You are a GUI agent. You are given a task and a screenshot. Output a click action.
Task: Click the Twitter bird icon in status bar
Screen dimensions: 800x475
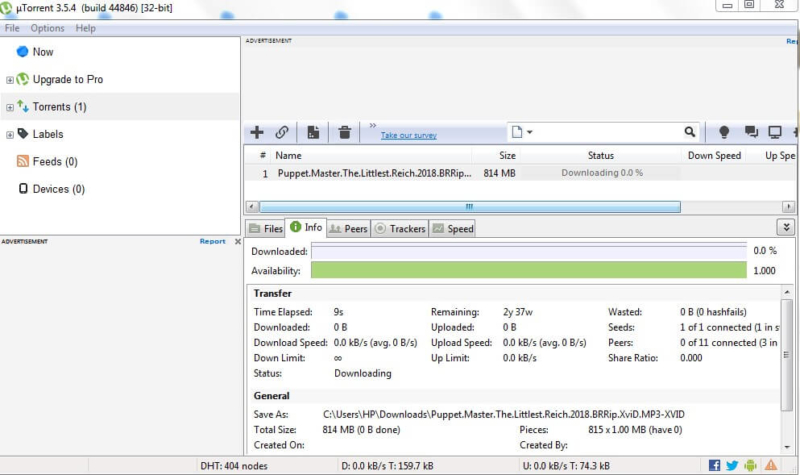[x=732, y=465]
